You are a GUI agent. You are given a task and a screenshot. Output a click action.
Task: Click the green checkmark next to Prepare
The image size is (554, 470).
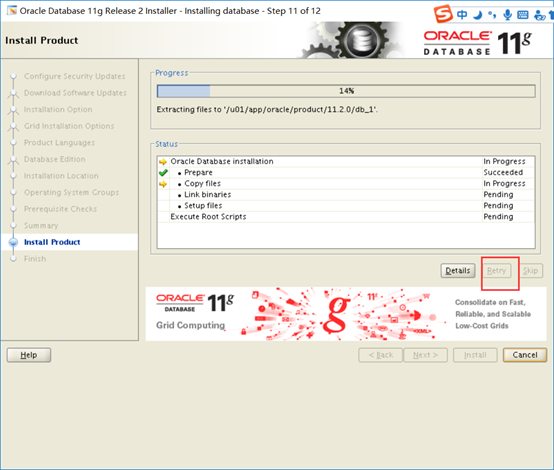click(x=163, y=173)
